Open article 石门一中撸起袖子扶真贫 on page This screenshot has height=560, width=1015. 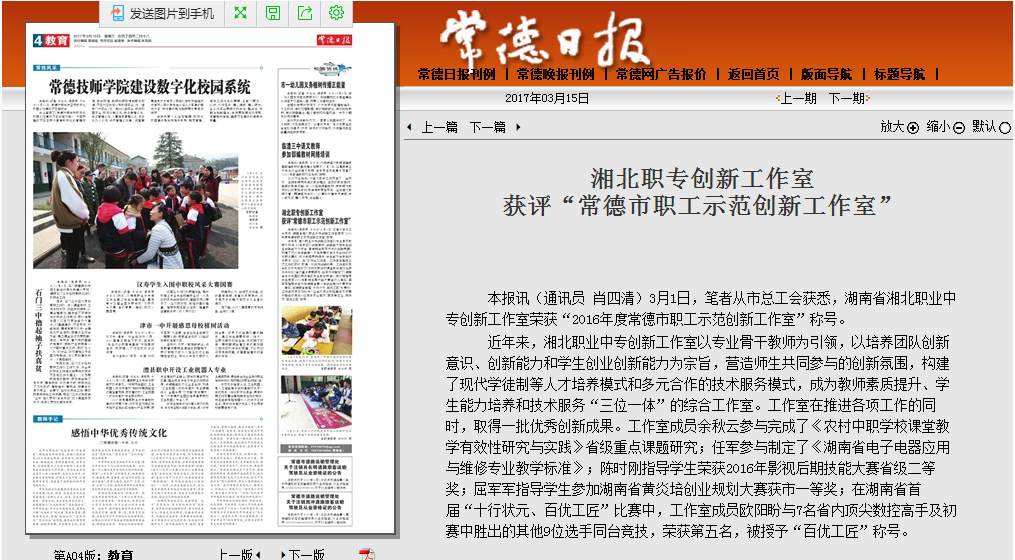[x=38, y=330]
